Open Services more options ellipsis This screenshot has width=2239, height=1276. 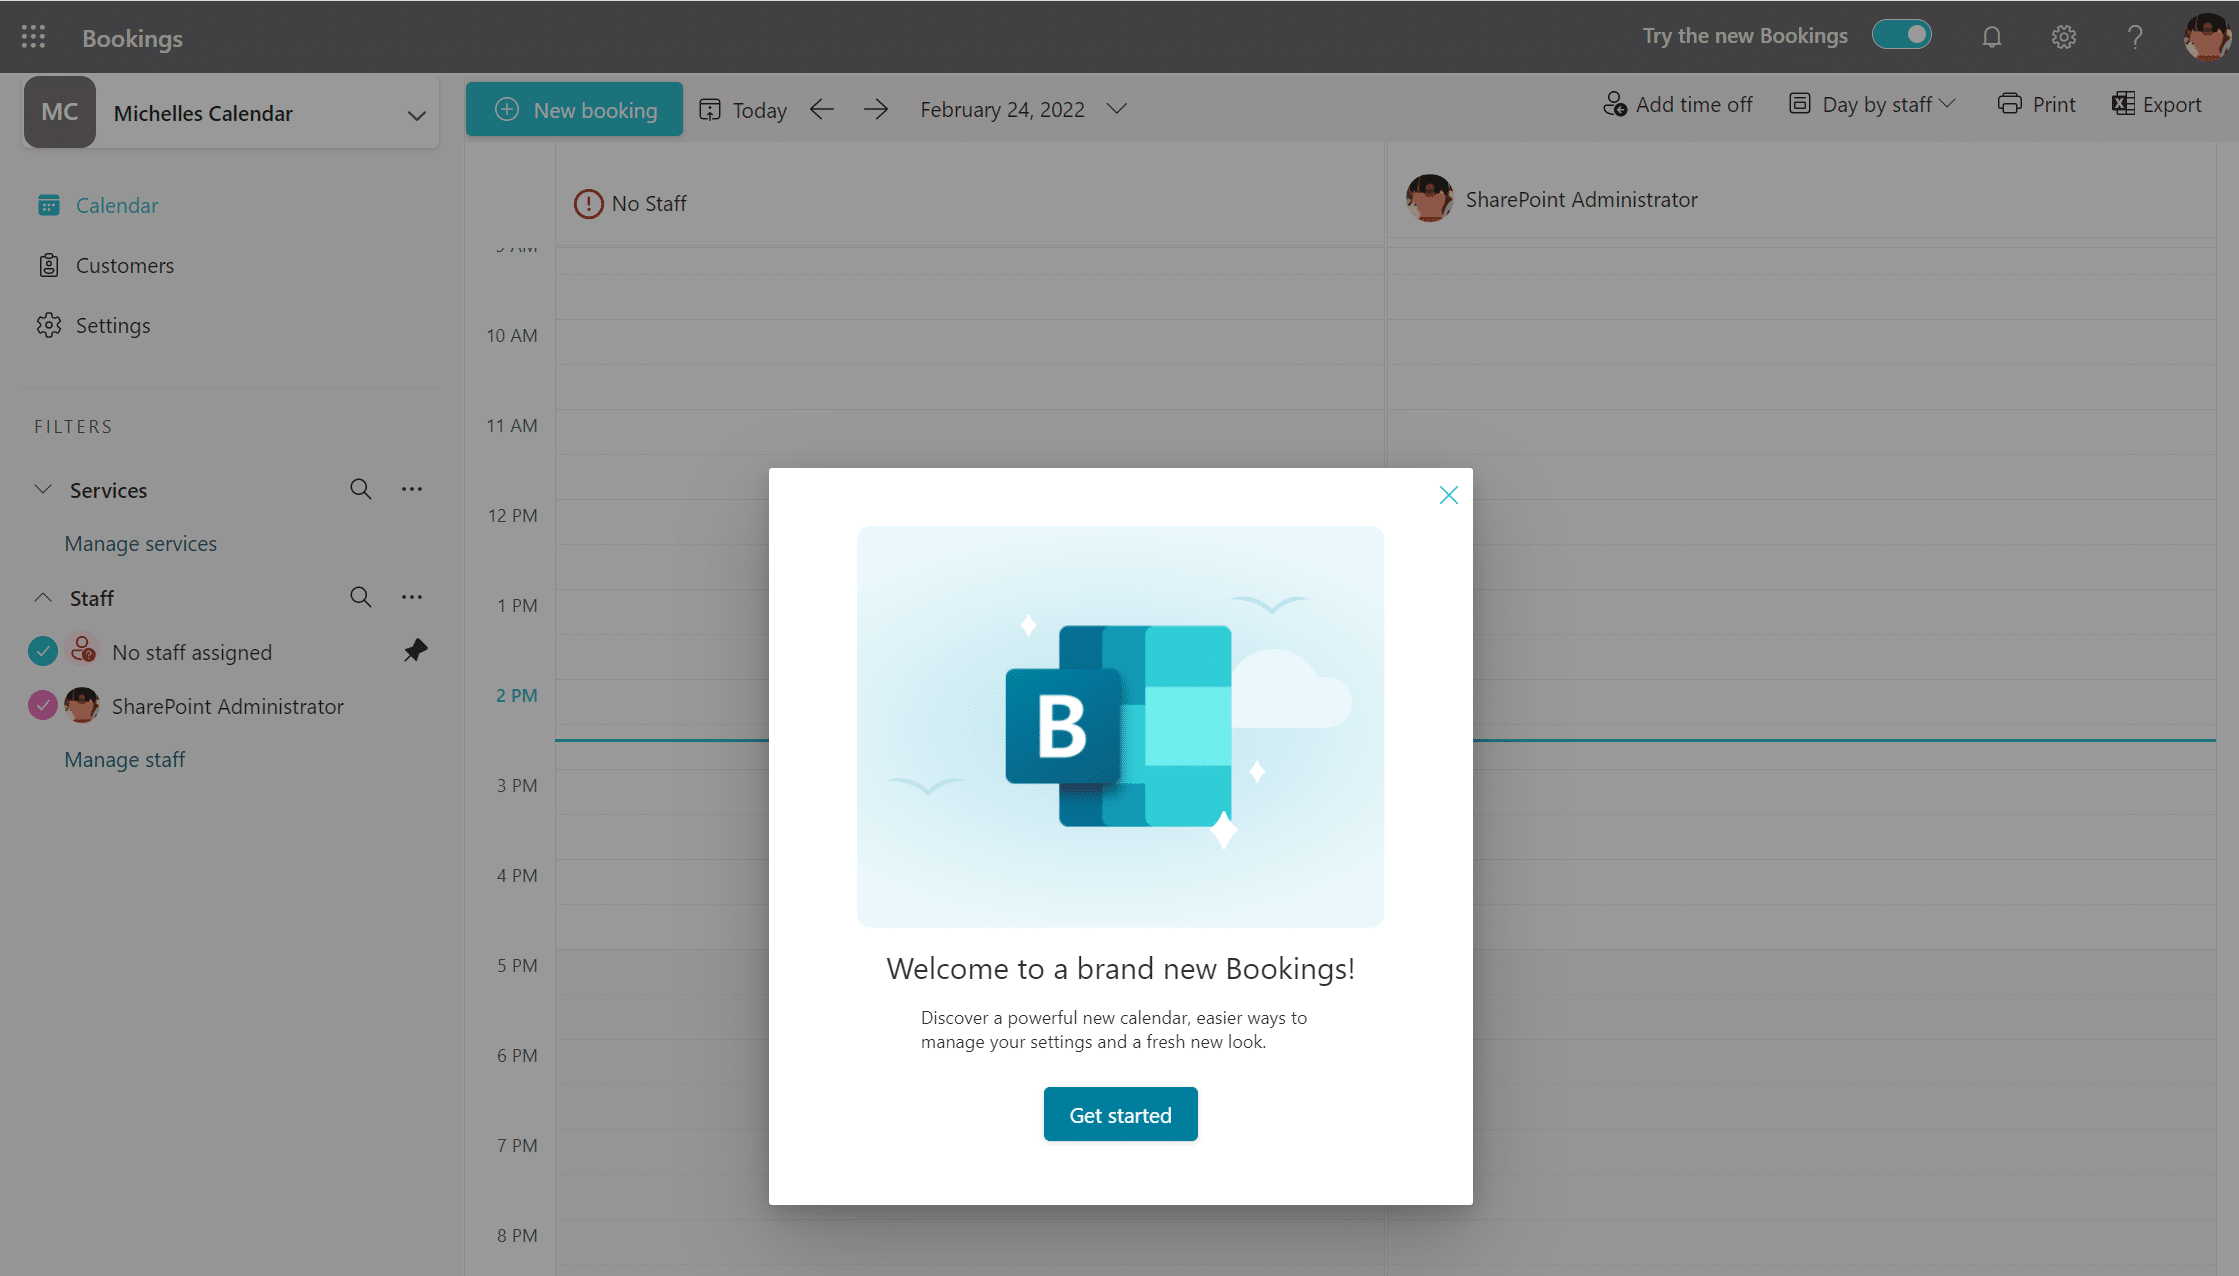coord(412,489)
